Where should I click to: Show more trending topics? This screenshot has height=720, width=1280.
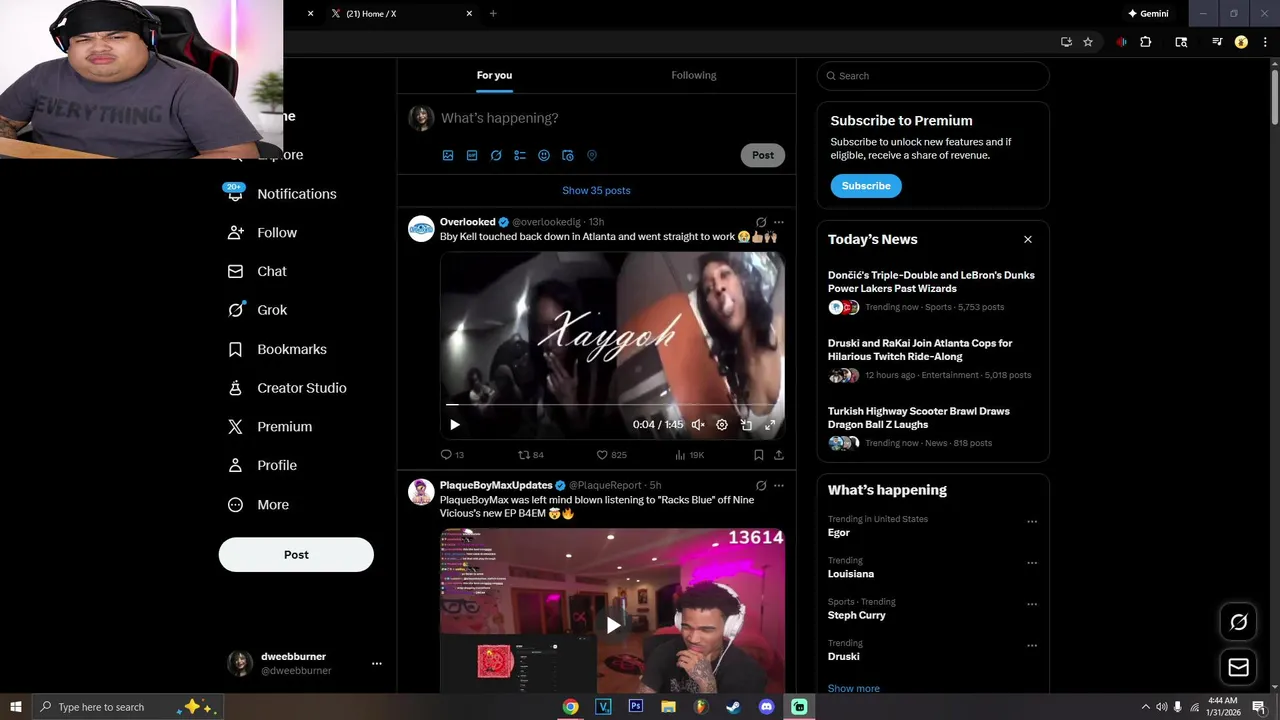[854, 688]
